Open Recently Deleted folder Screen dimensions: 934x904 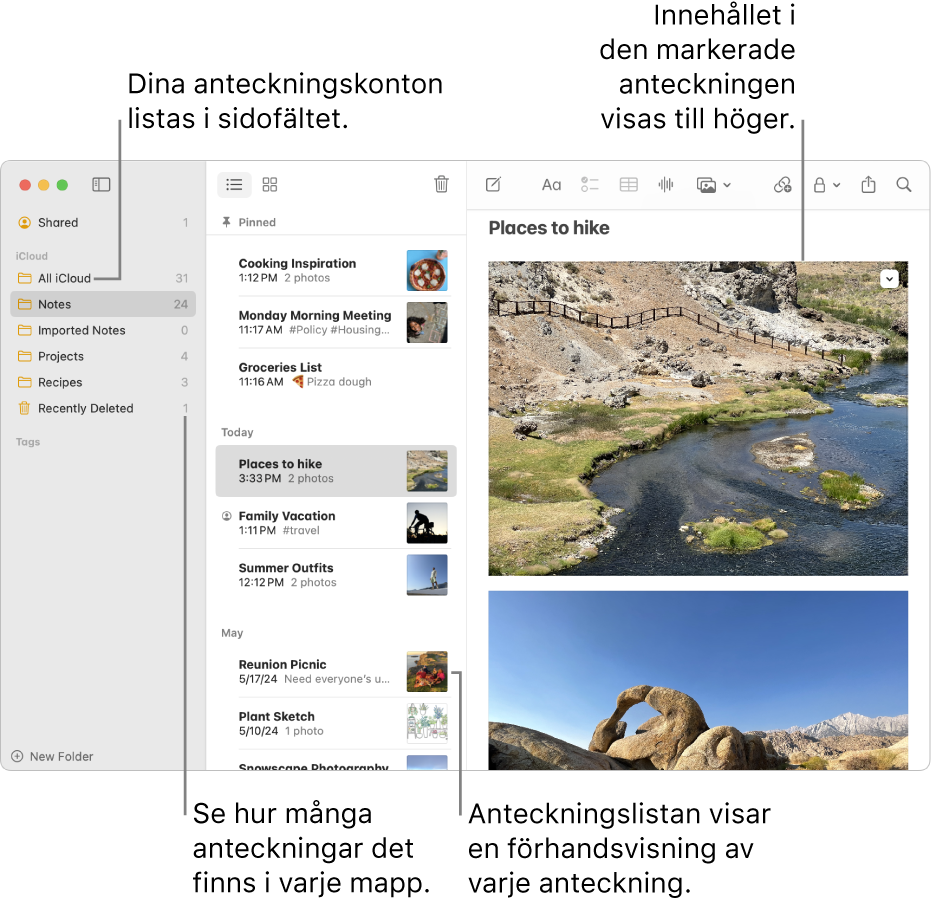(x=103, y=408)
